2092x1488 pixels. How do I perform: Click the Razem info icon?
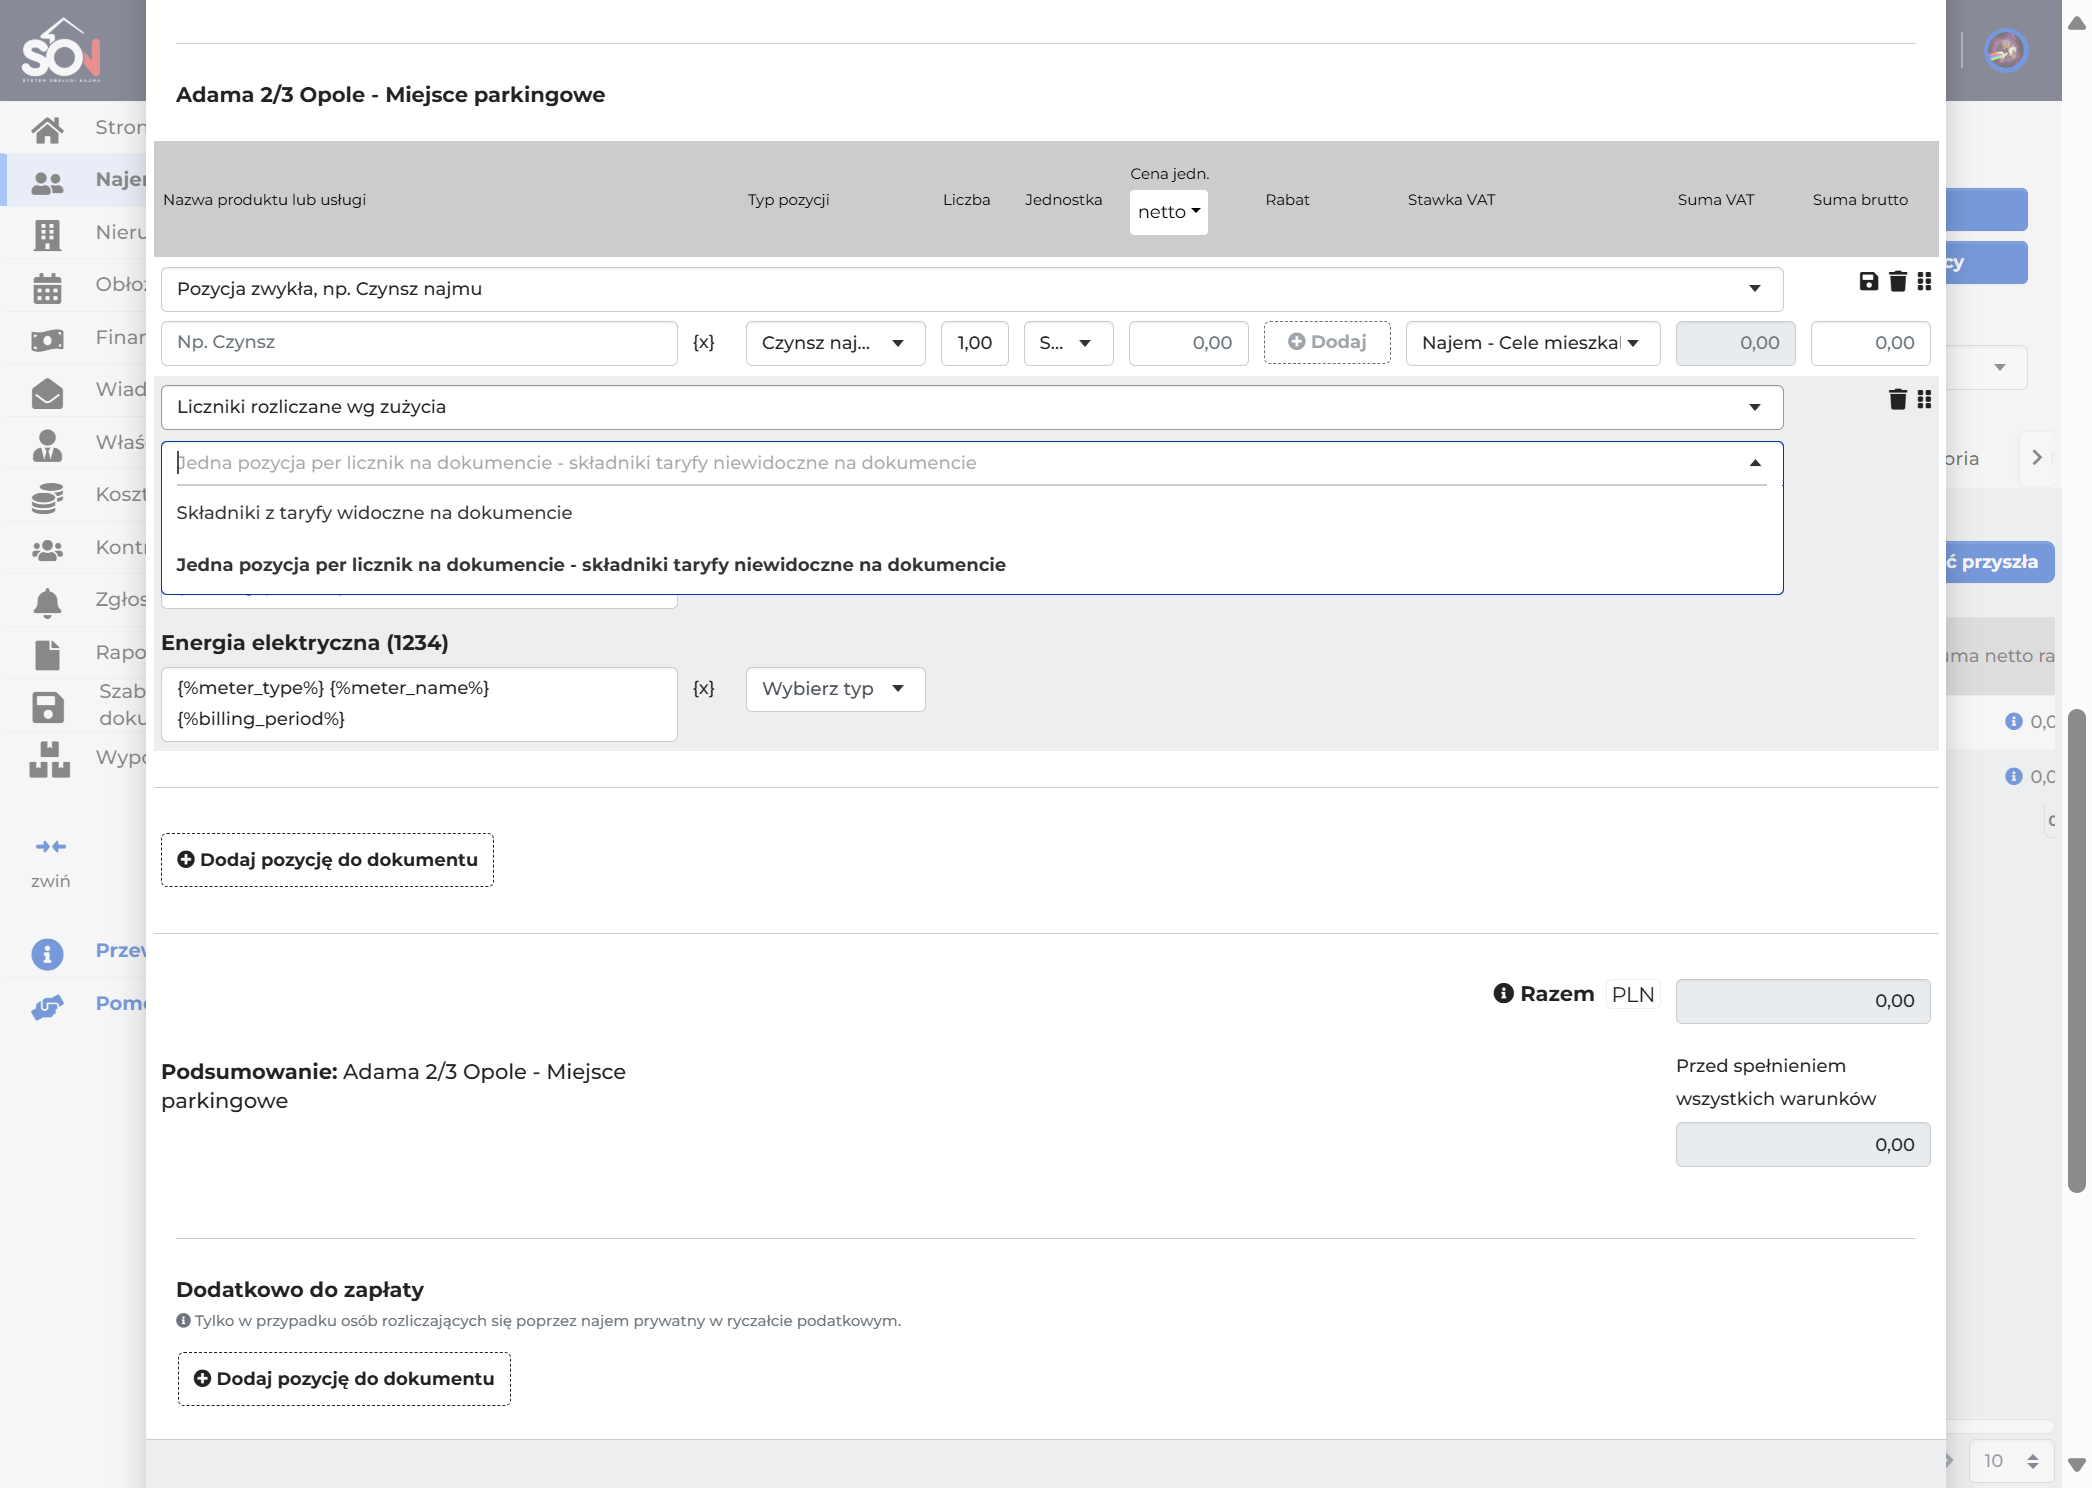(1503, 993)
